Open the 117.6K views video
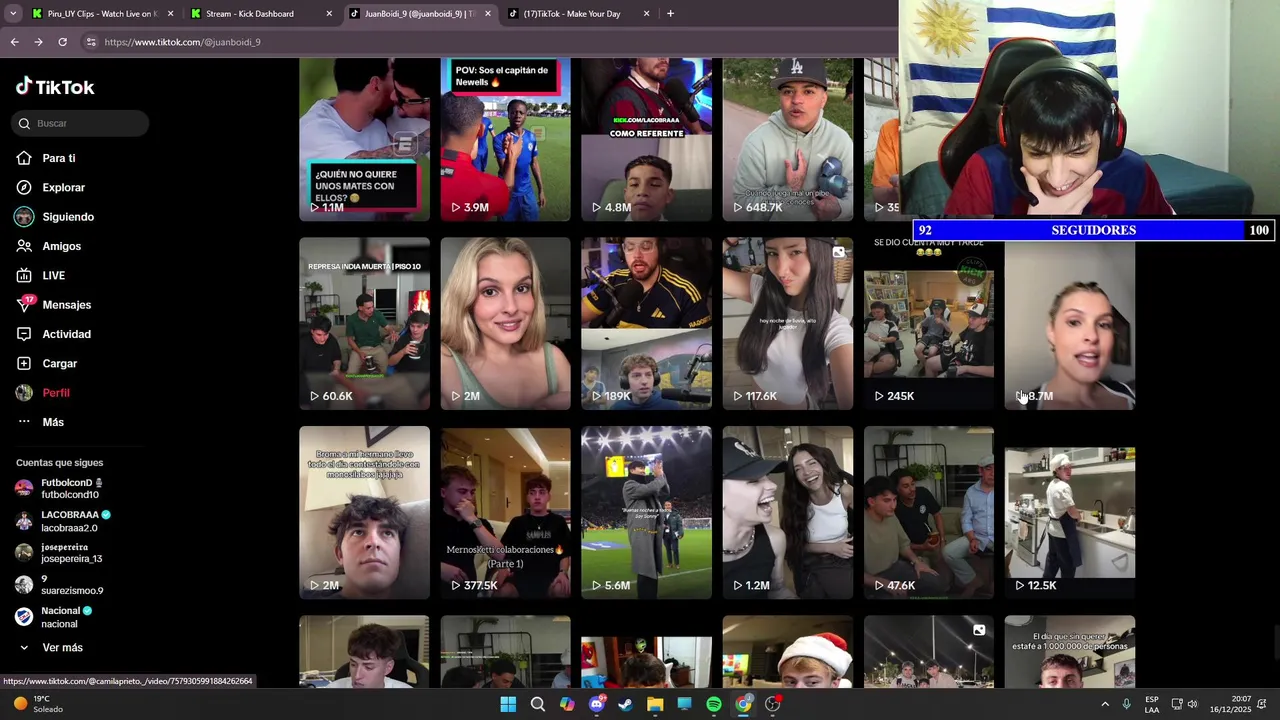This screenshot has width=1280, height=720. [x=788, y=324]
